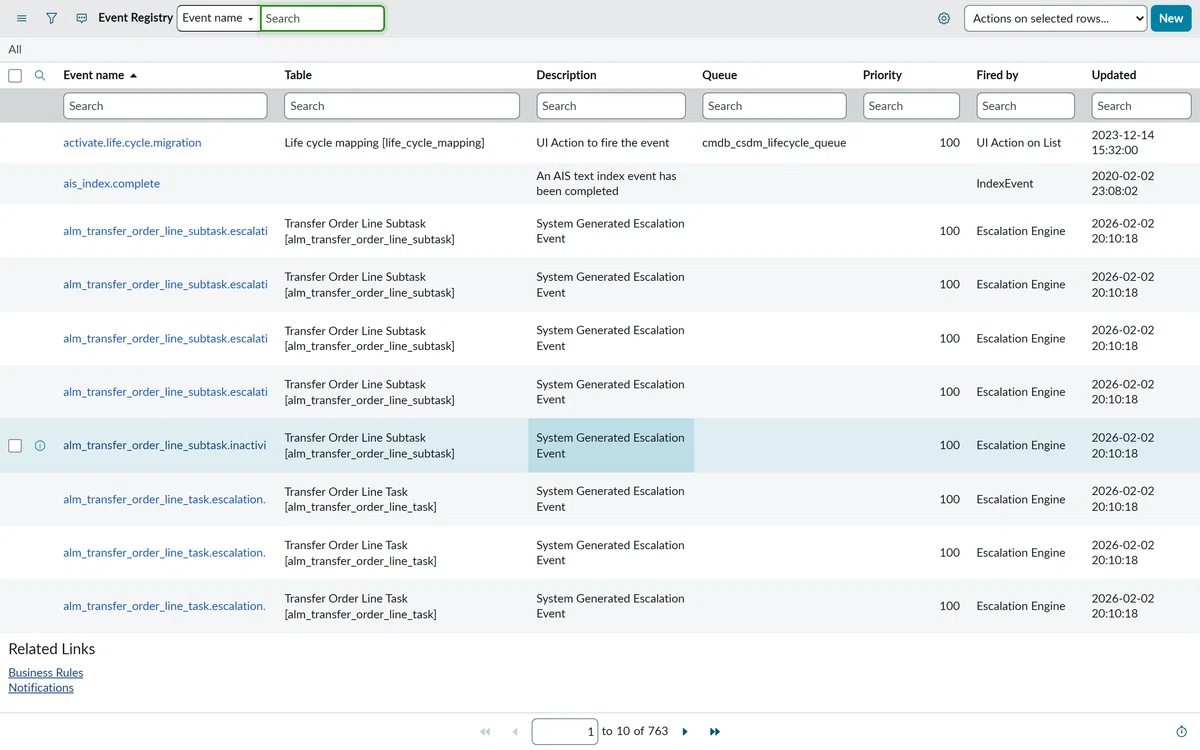
Task: Focus Fired by column search box
Action: [x=1025, y=106]
